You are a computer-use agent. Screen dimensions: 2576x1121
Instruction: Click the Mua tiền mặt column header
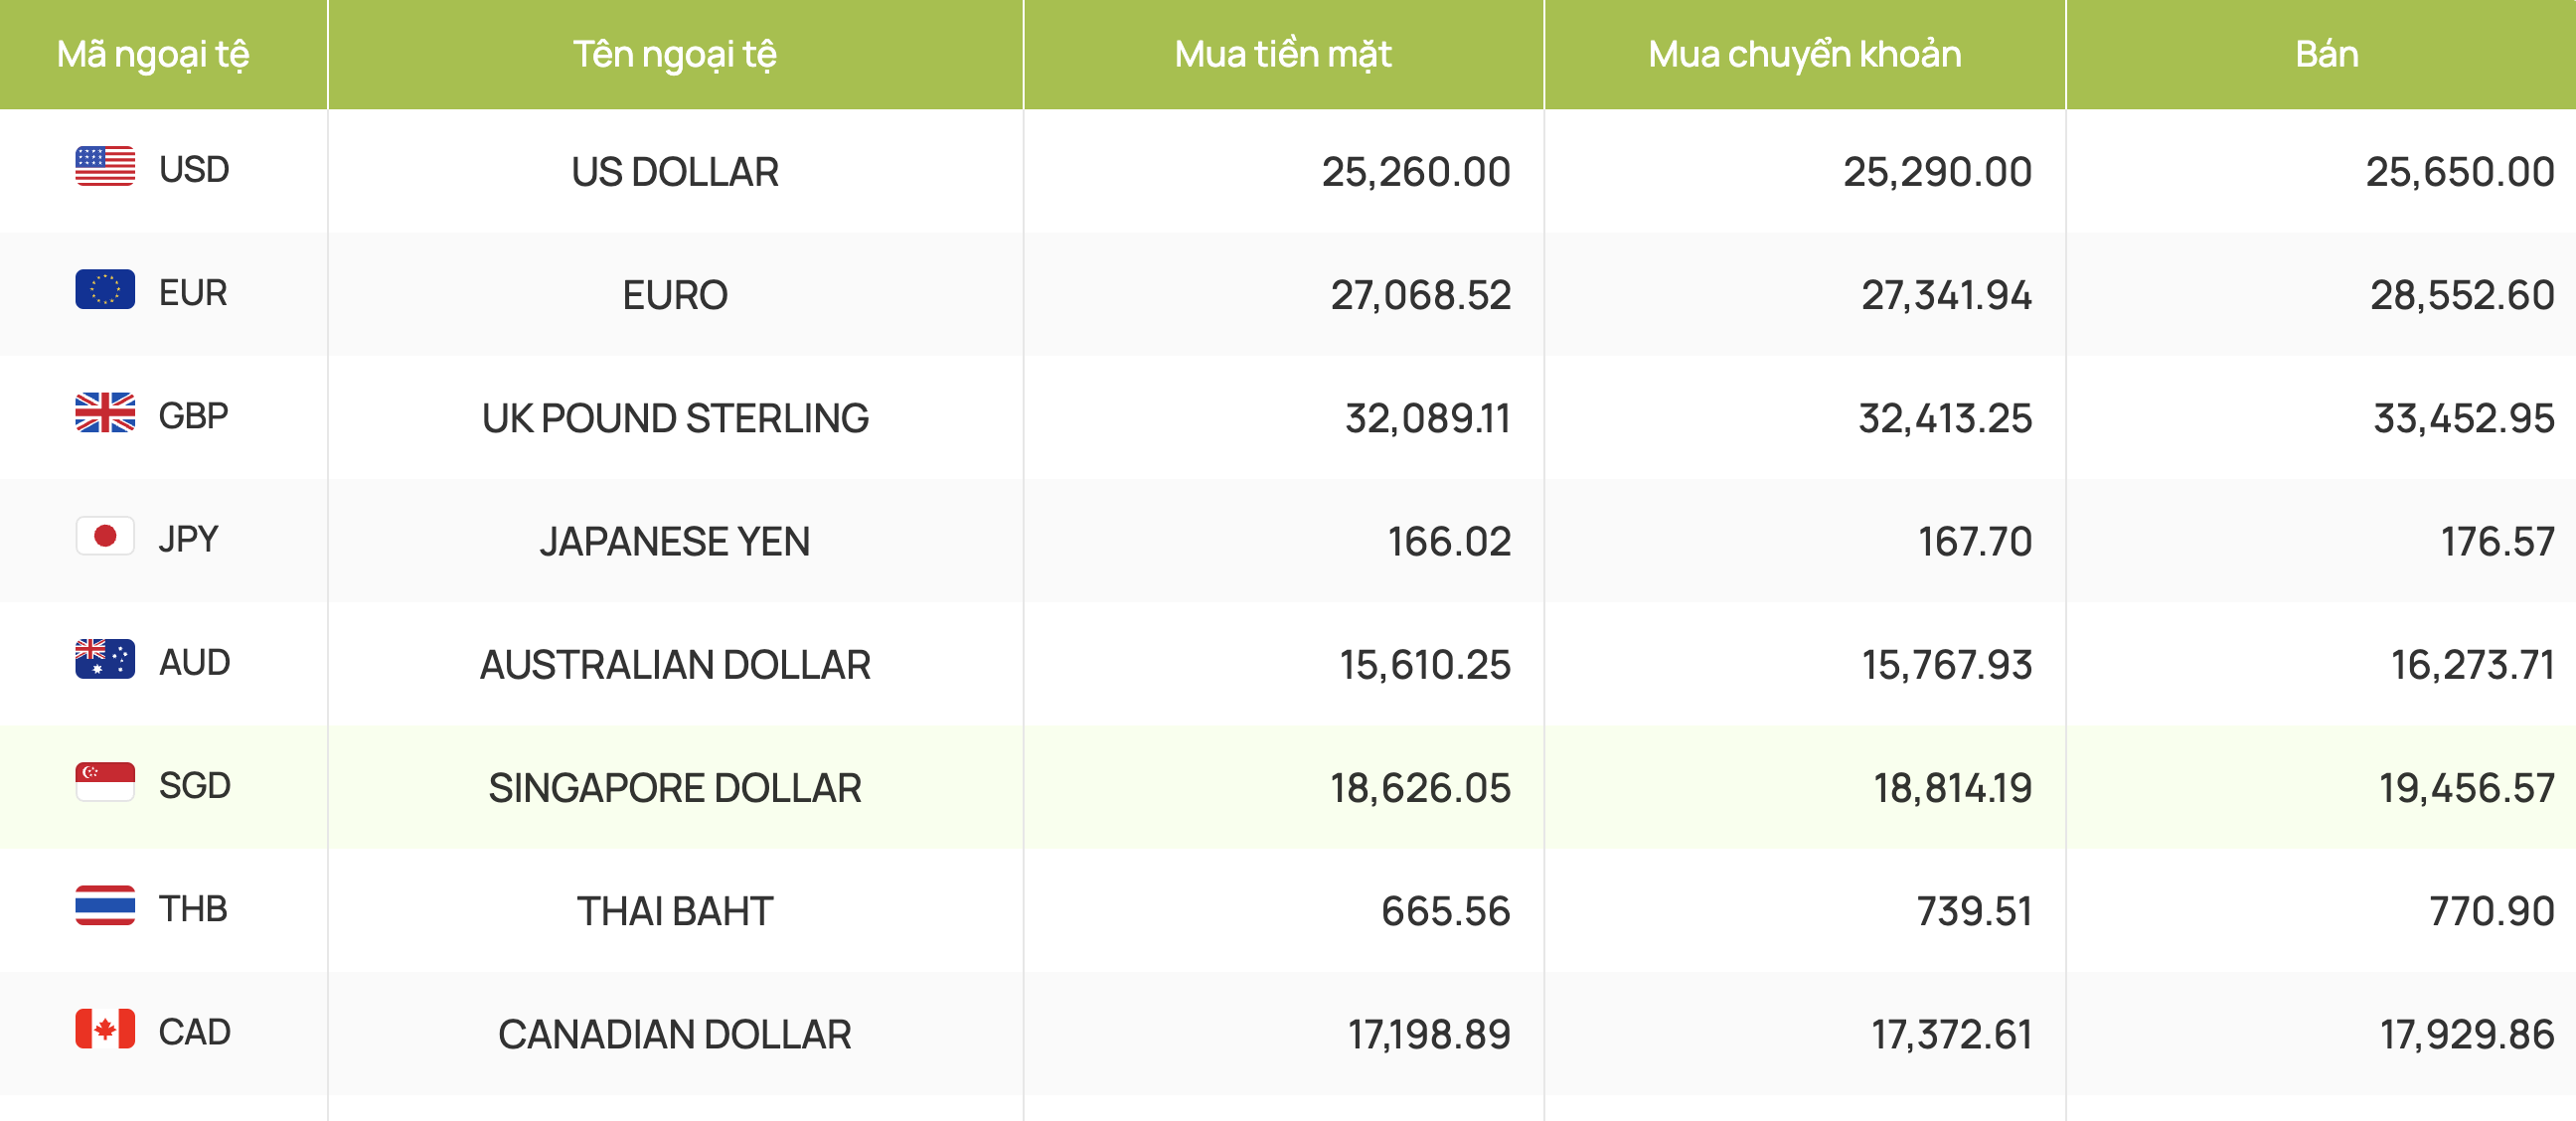[x=1283, y=54]
